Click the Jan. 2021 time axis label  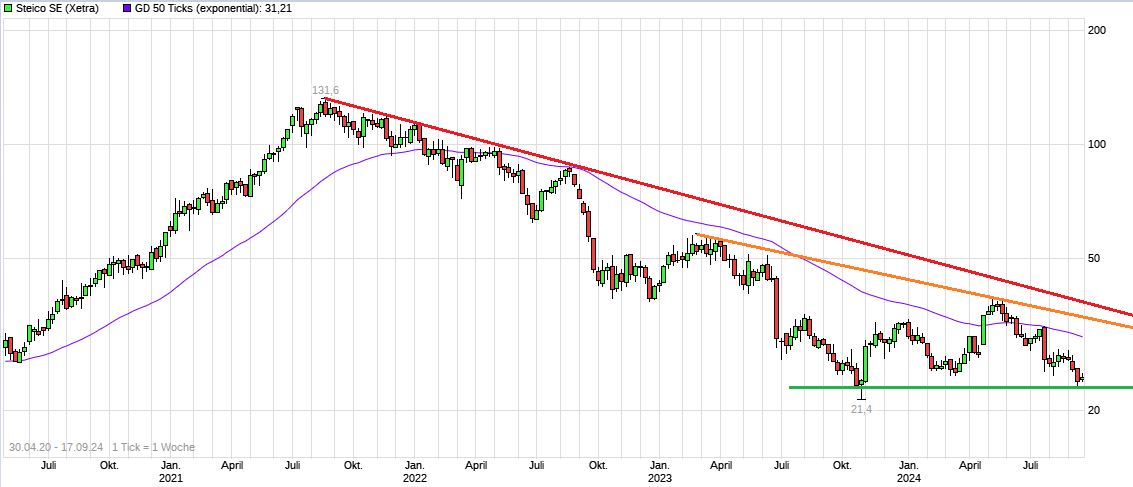tap(171, 471)
